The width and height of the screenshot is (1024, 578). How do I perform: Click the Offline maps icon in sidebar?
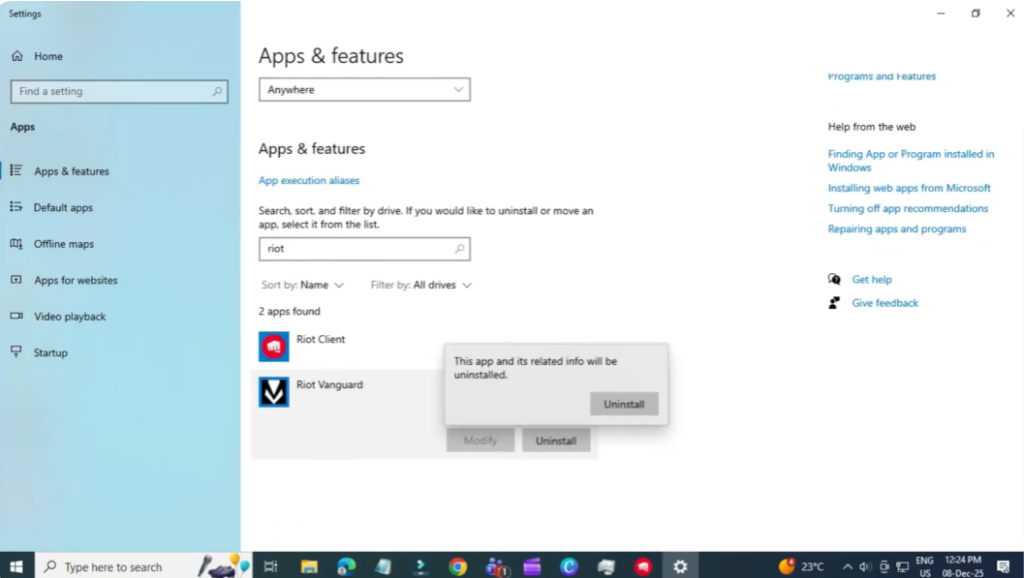(17, 243)
